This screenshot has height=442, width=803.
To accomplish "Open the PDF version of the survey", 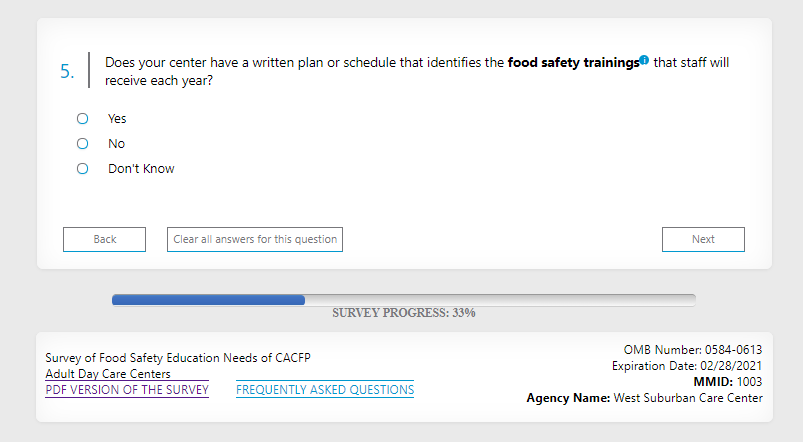I will (x=127, y=390).
